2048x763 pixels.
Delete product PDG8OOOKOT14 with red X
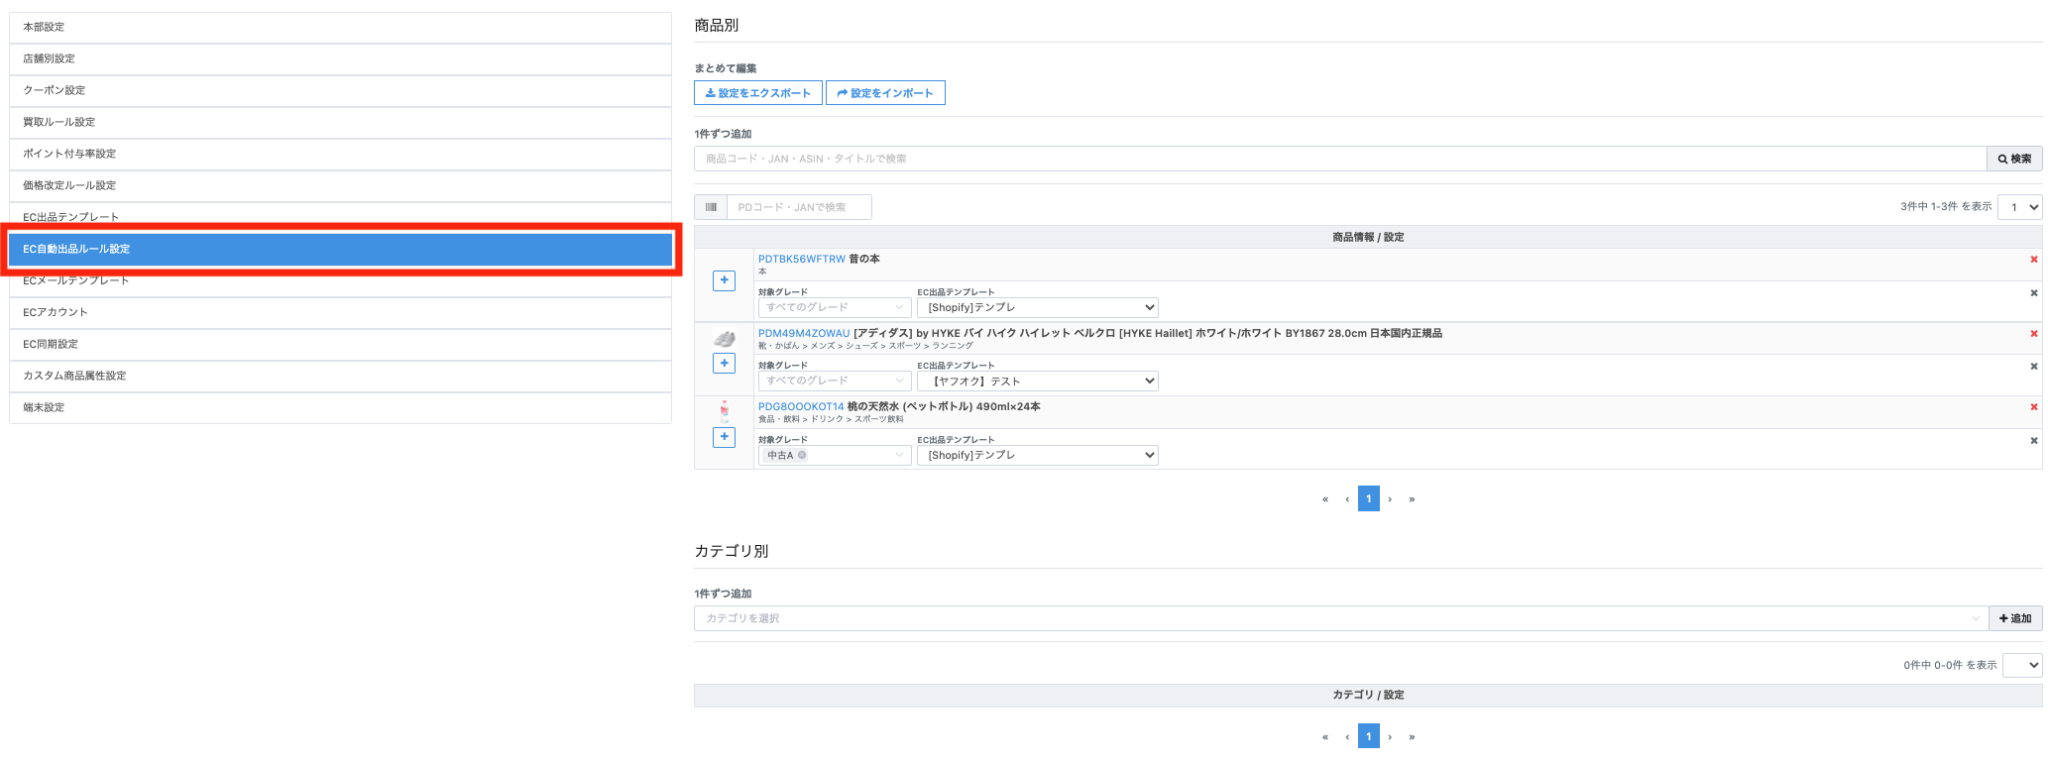2033,407
